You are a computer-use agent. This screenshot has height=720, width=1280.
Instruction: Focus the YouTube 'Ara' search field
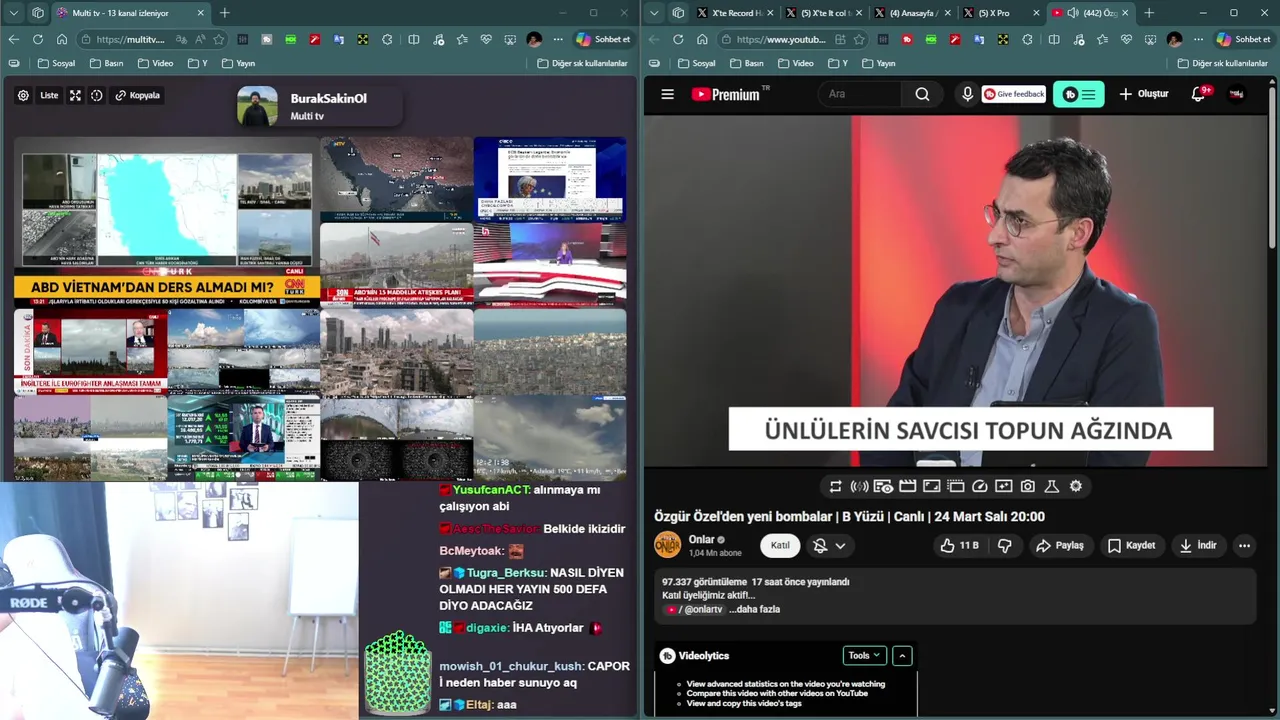(860, 94)
